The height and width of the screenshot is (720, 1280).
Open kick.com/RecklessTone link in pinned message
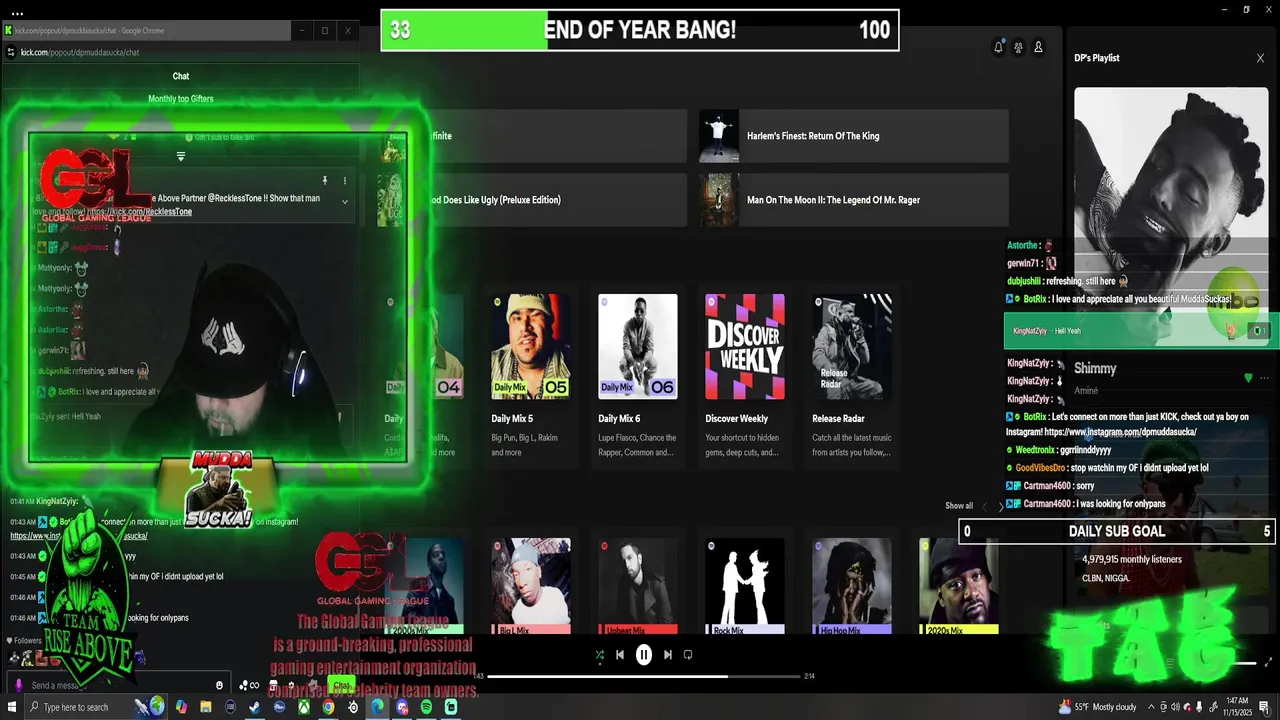(140, 212)
